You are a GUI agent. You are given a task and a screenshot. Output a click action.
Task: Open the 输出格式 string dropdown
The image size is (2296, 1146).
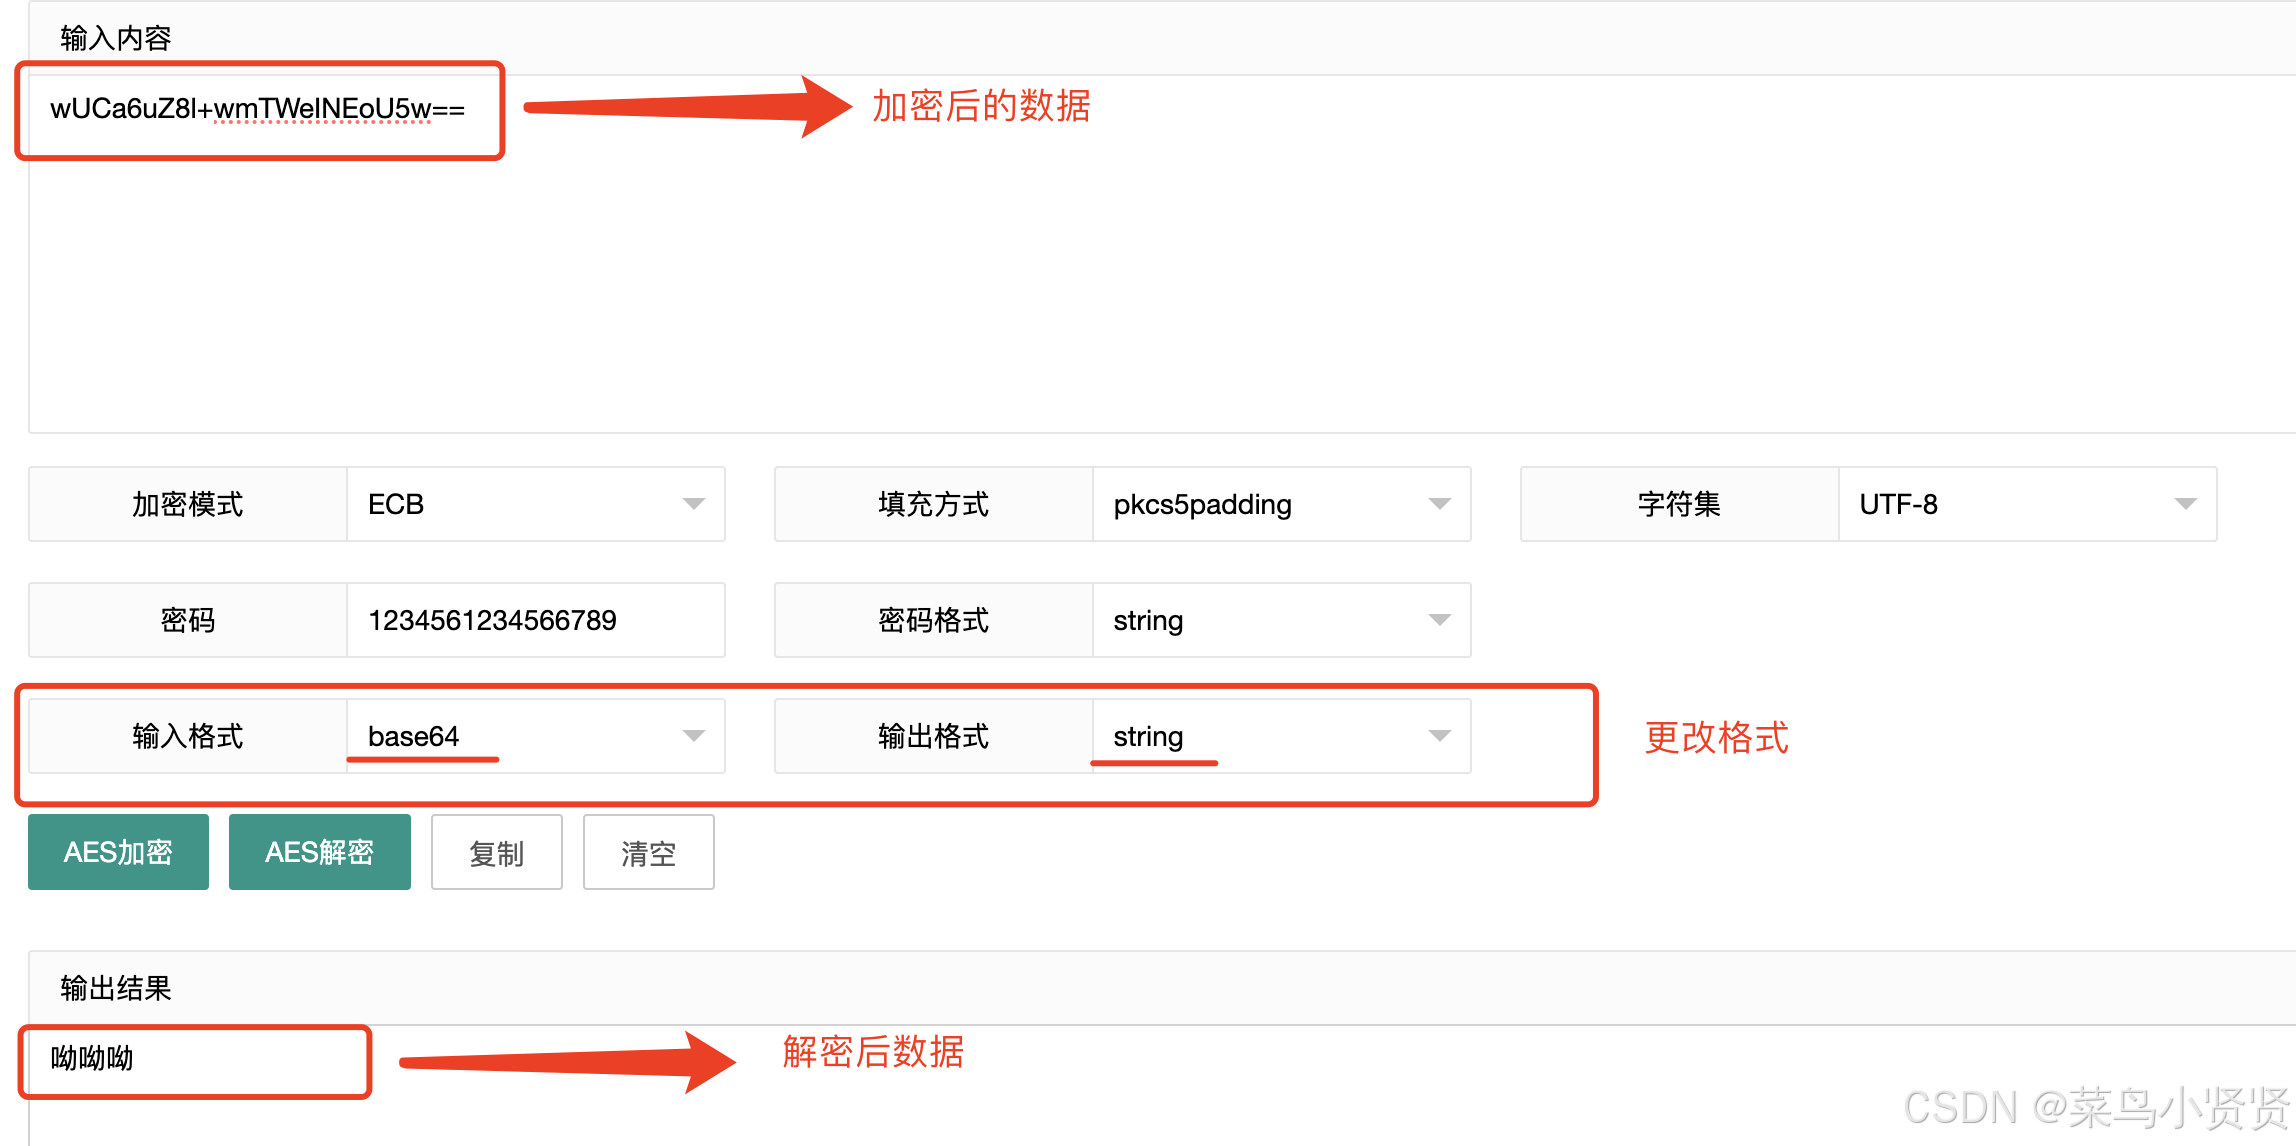[x=1280, y=736]
